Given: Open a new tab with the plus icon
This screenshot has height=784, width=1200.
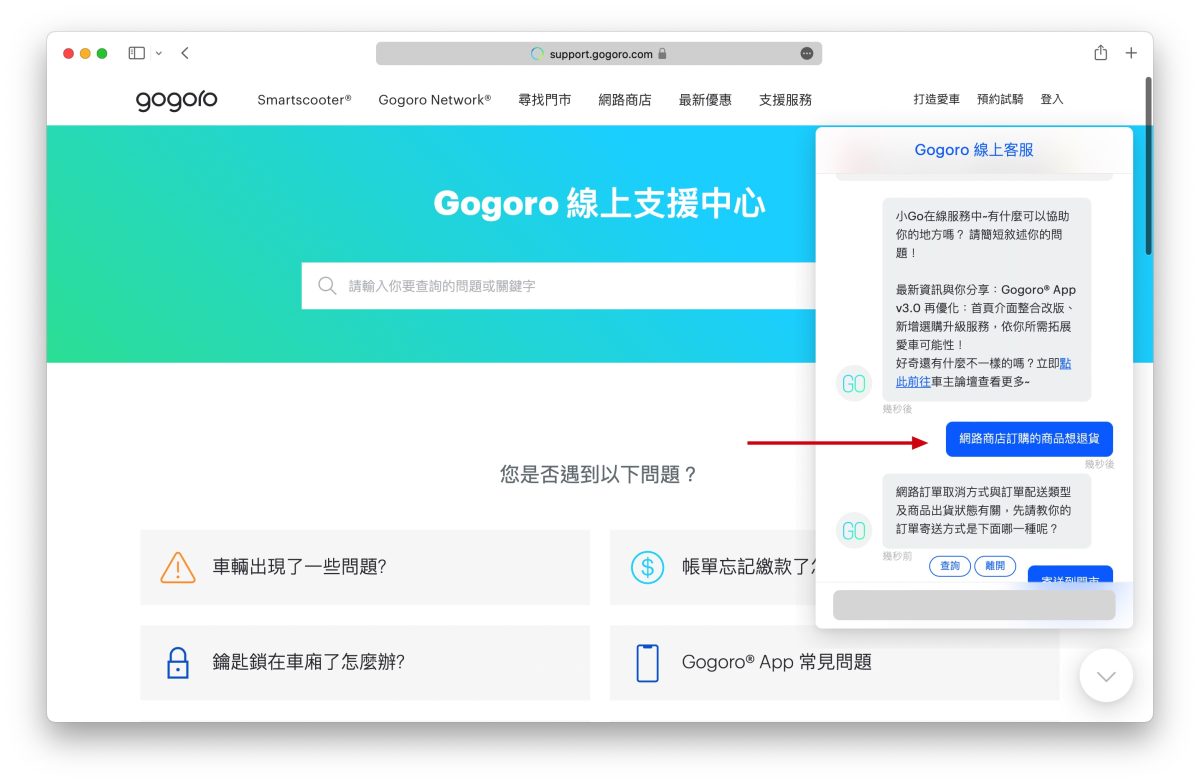Looking at the screenshot, I should click(x=1131, y=53).
